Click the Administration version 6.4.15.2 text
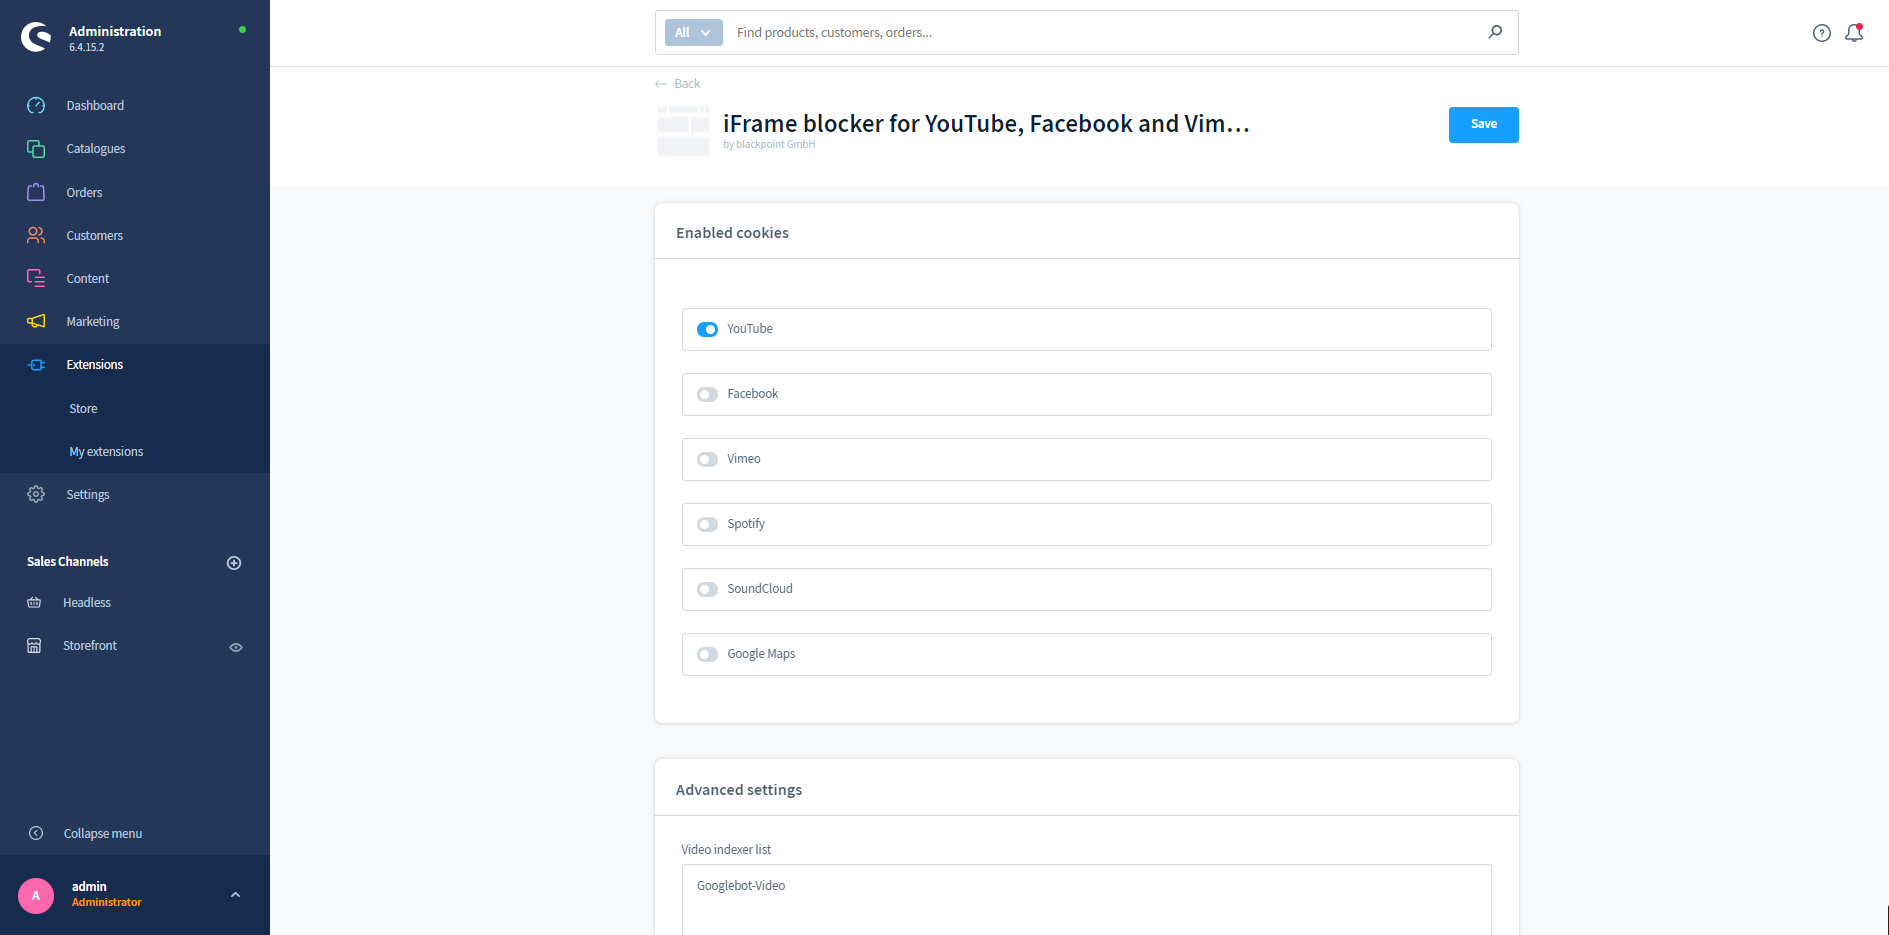This screenshot has height=935, width=1889. [x=87, y=47]
